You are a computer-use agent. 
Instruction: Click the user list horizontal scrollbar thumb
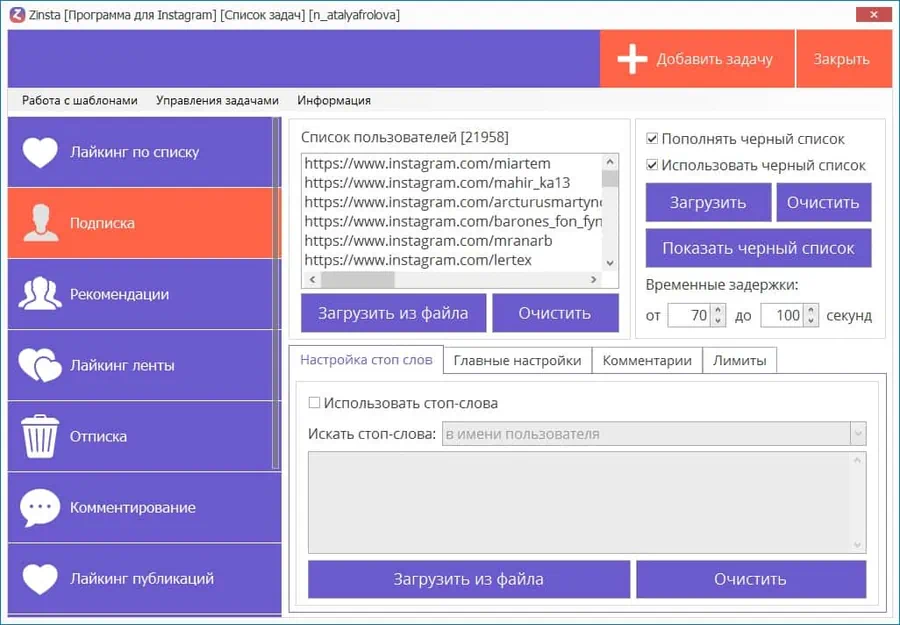[x=358, y=279]
